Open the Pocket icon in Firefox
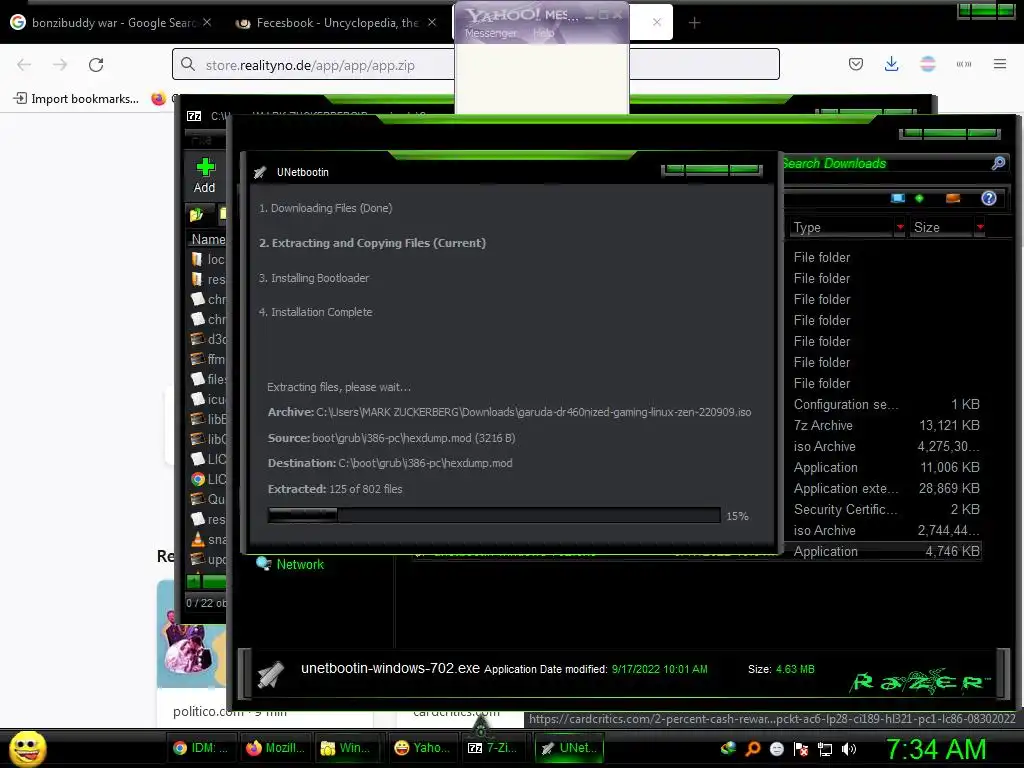The height and width of the screenshot is (768, 1024). [x=856, y=64]
